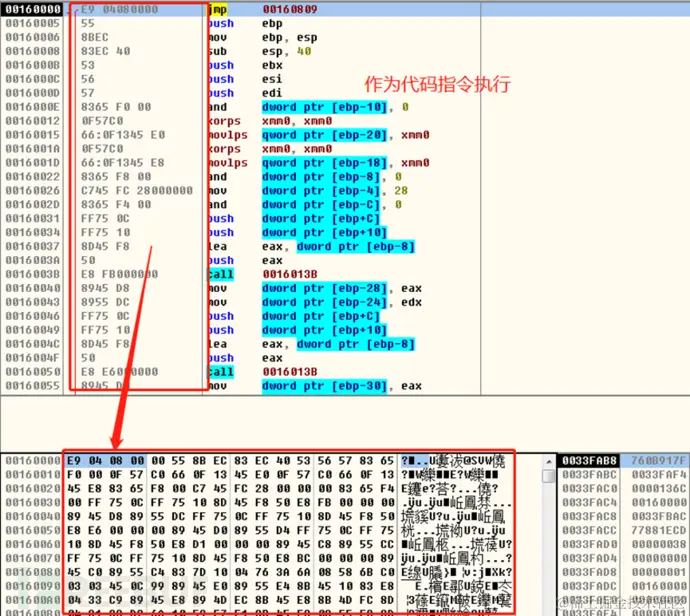Screen dimensions: 690x616
Task: Click stack value 760B917F
Action: pos(658,461)
